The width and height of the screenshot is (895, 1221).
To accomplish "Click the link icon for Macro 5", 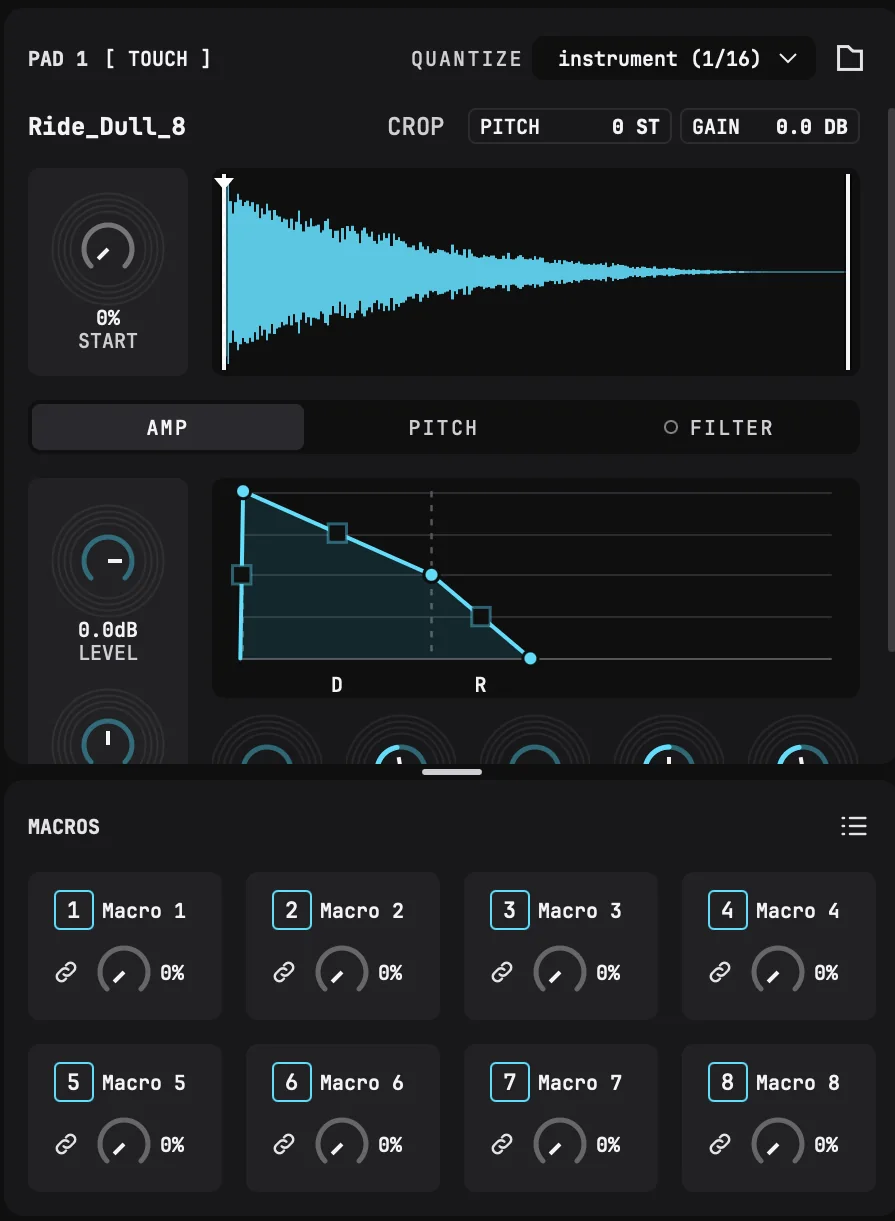I will point(66,1144).
